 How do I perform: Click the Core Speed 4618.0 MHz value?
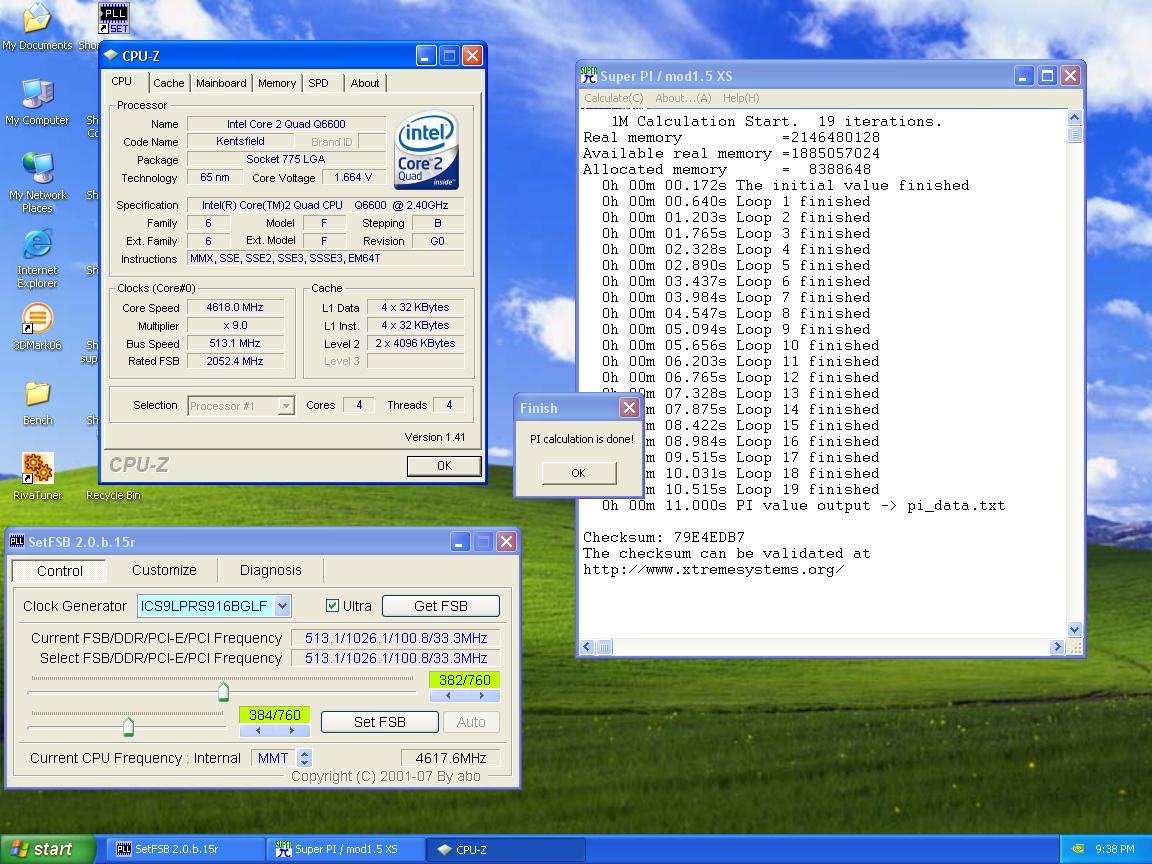[x=235, y=307]
